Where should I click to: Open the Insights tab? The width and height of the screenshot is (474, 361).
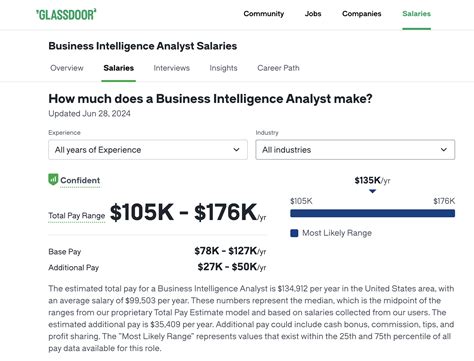pyautogui.click(x=223, y=68)
